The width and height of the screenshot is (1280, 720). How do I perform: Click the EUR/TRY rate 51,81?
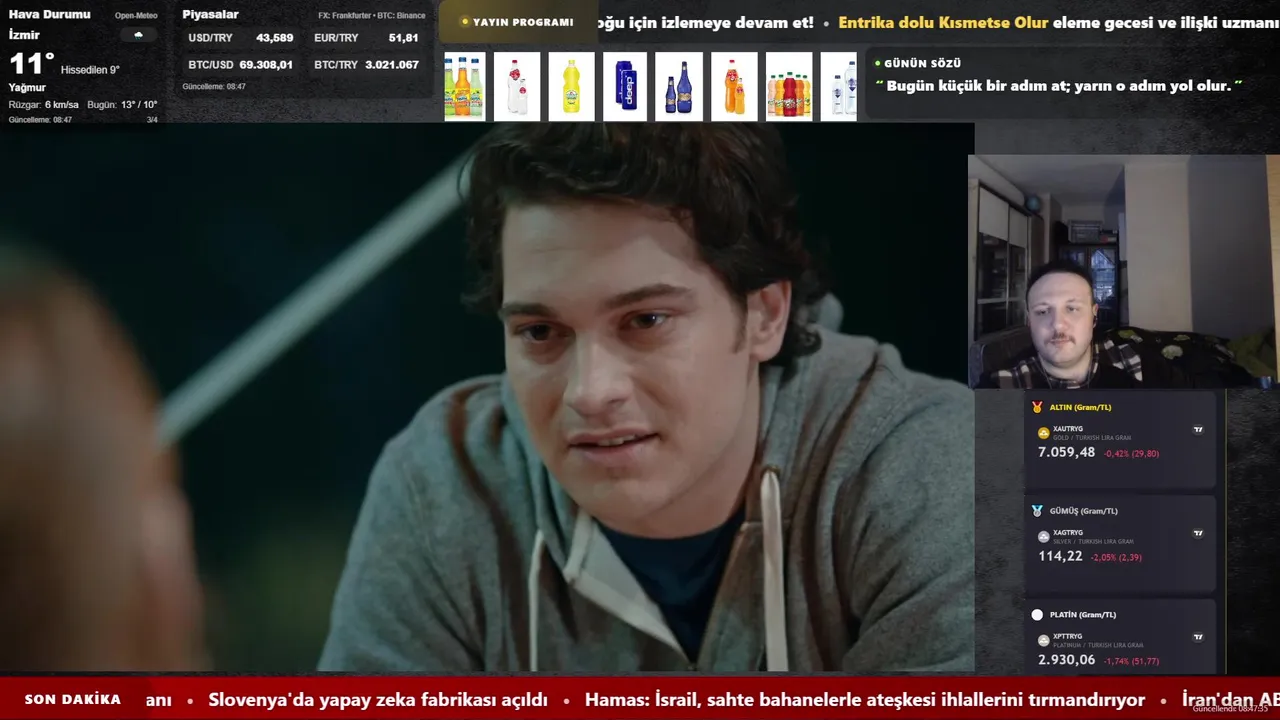[x=404, y=38]
